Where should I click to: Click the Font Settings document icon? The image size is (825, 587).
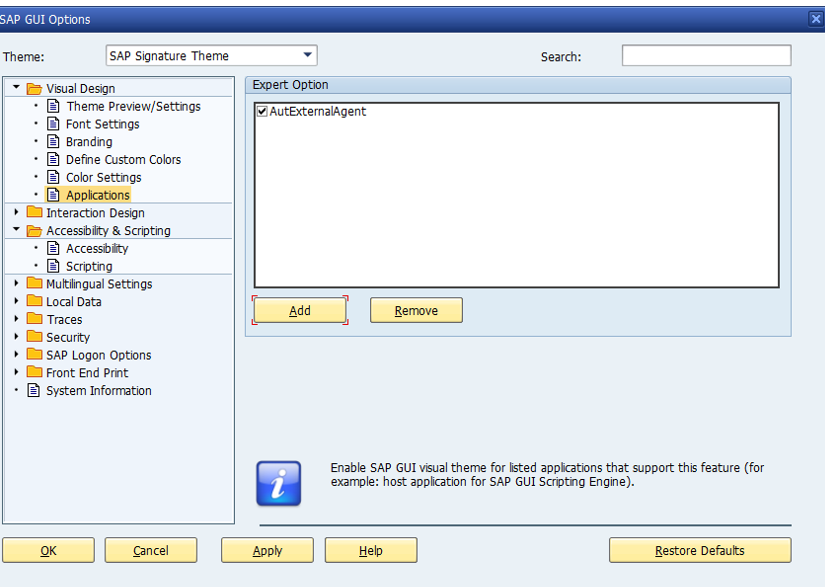53,124
